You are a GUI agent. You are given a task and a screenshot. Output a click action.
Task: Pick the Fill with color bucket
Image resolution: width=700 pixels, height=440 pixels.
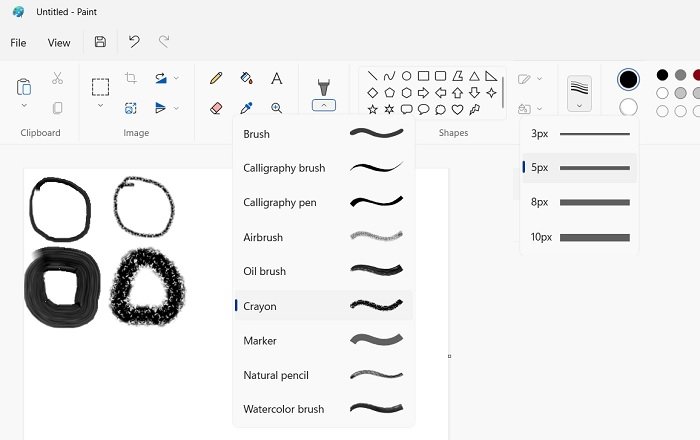click(246, 78)
